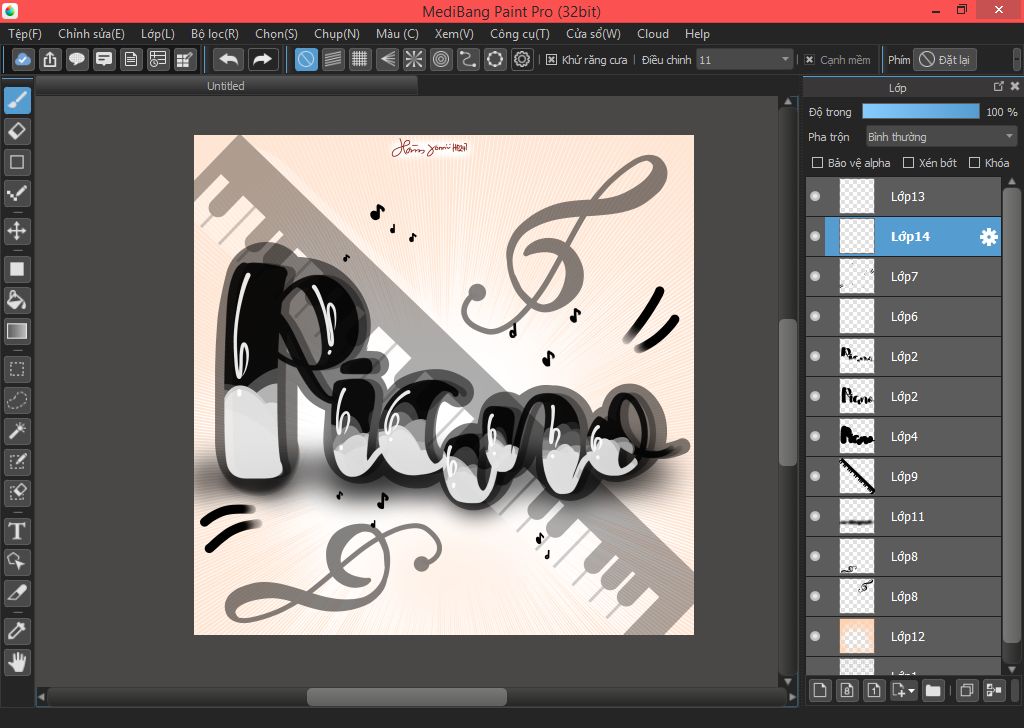Select the rectangular Selection tool
This screenshot has height=728, width=1024.
click(17, 369)
